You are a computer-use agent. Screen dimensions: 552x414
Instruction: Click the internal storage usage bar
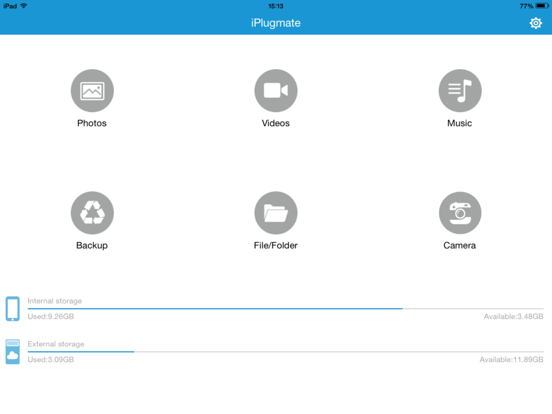[286, 309]
